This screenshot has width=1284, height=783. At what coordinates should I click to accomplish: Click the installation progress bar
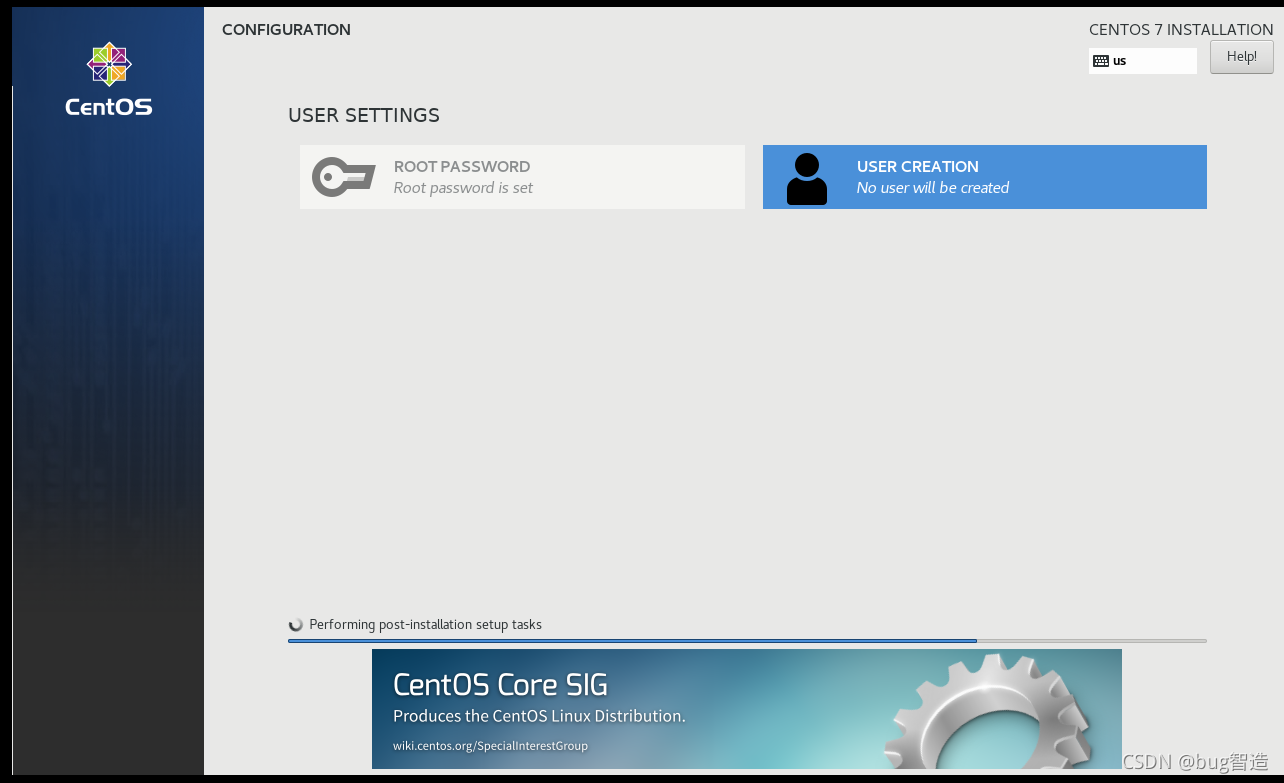click(747, 641)
